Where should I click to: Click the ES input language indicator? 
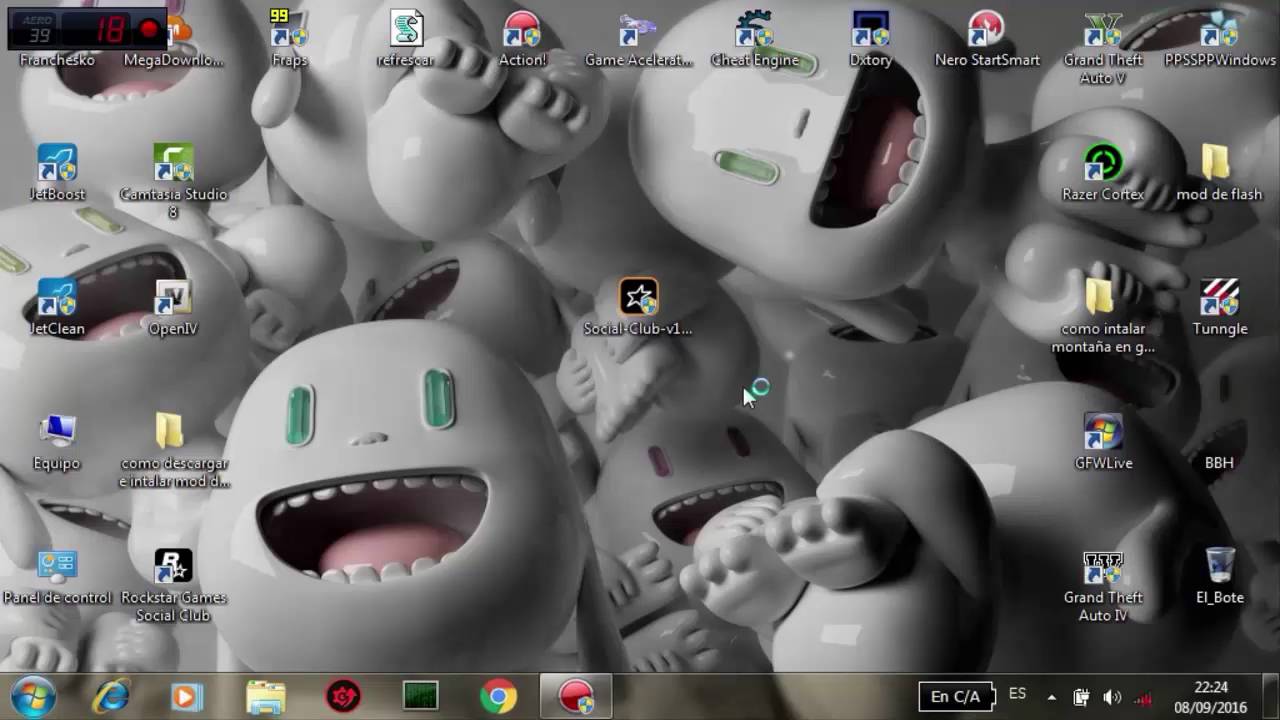[x=1017, y=694]
